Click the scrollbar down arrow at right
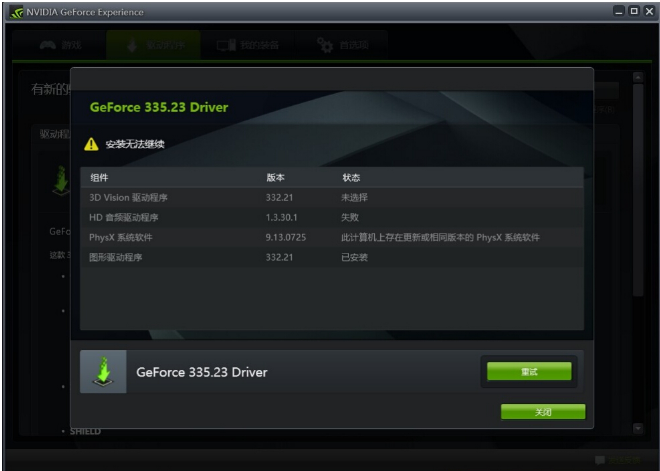The width and height of the screenshot is (660, 471). [x=638, y=428]
